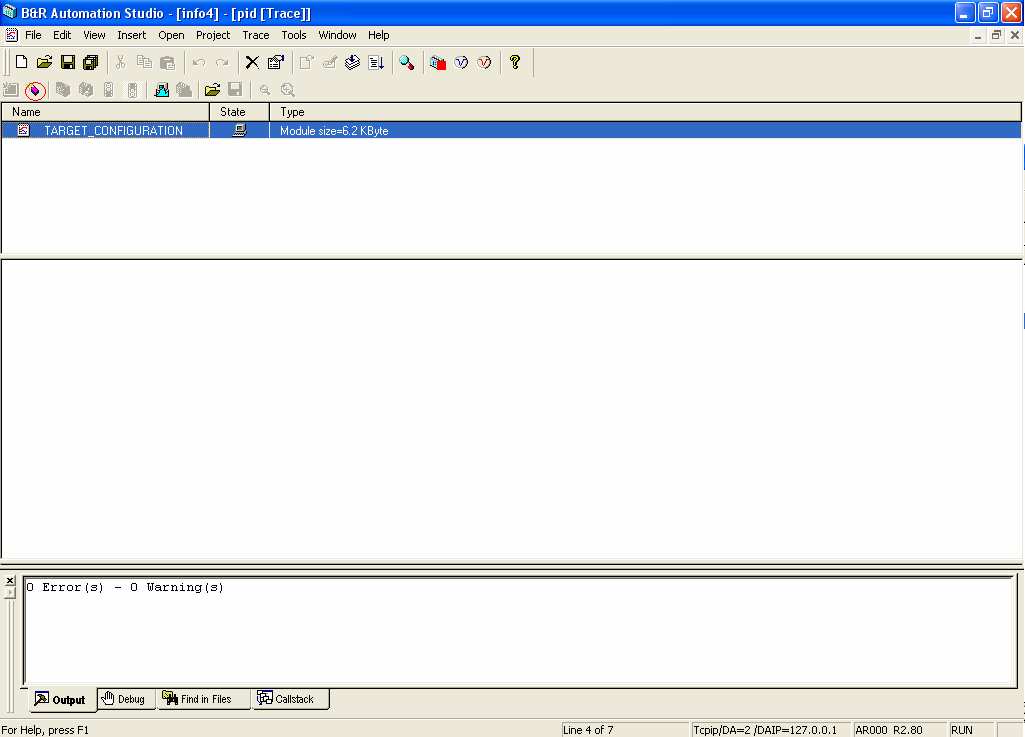Viewport: 1025px width, 737px height.
Task: Click the Cut scissors icon
Action: click(x=120, y=62)
